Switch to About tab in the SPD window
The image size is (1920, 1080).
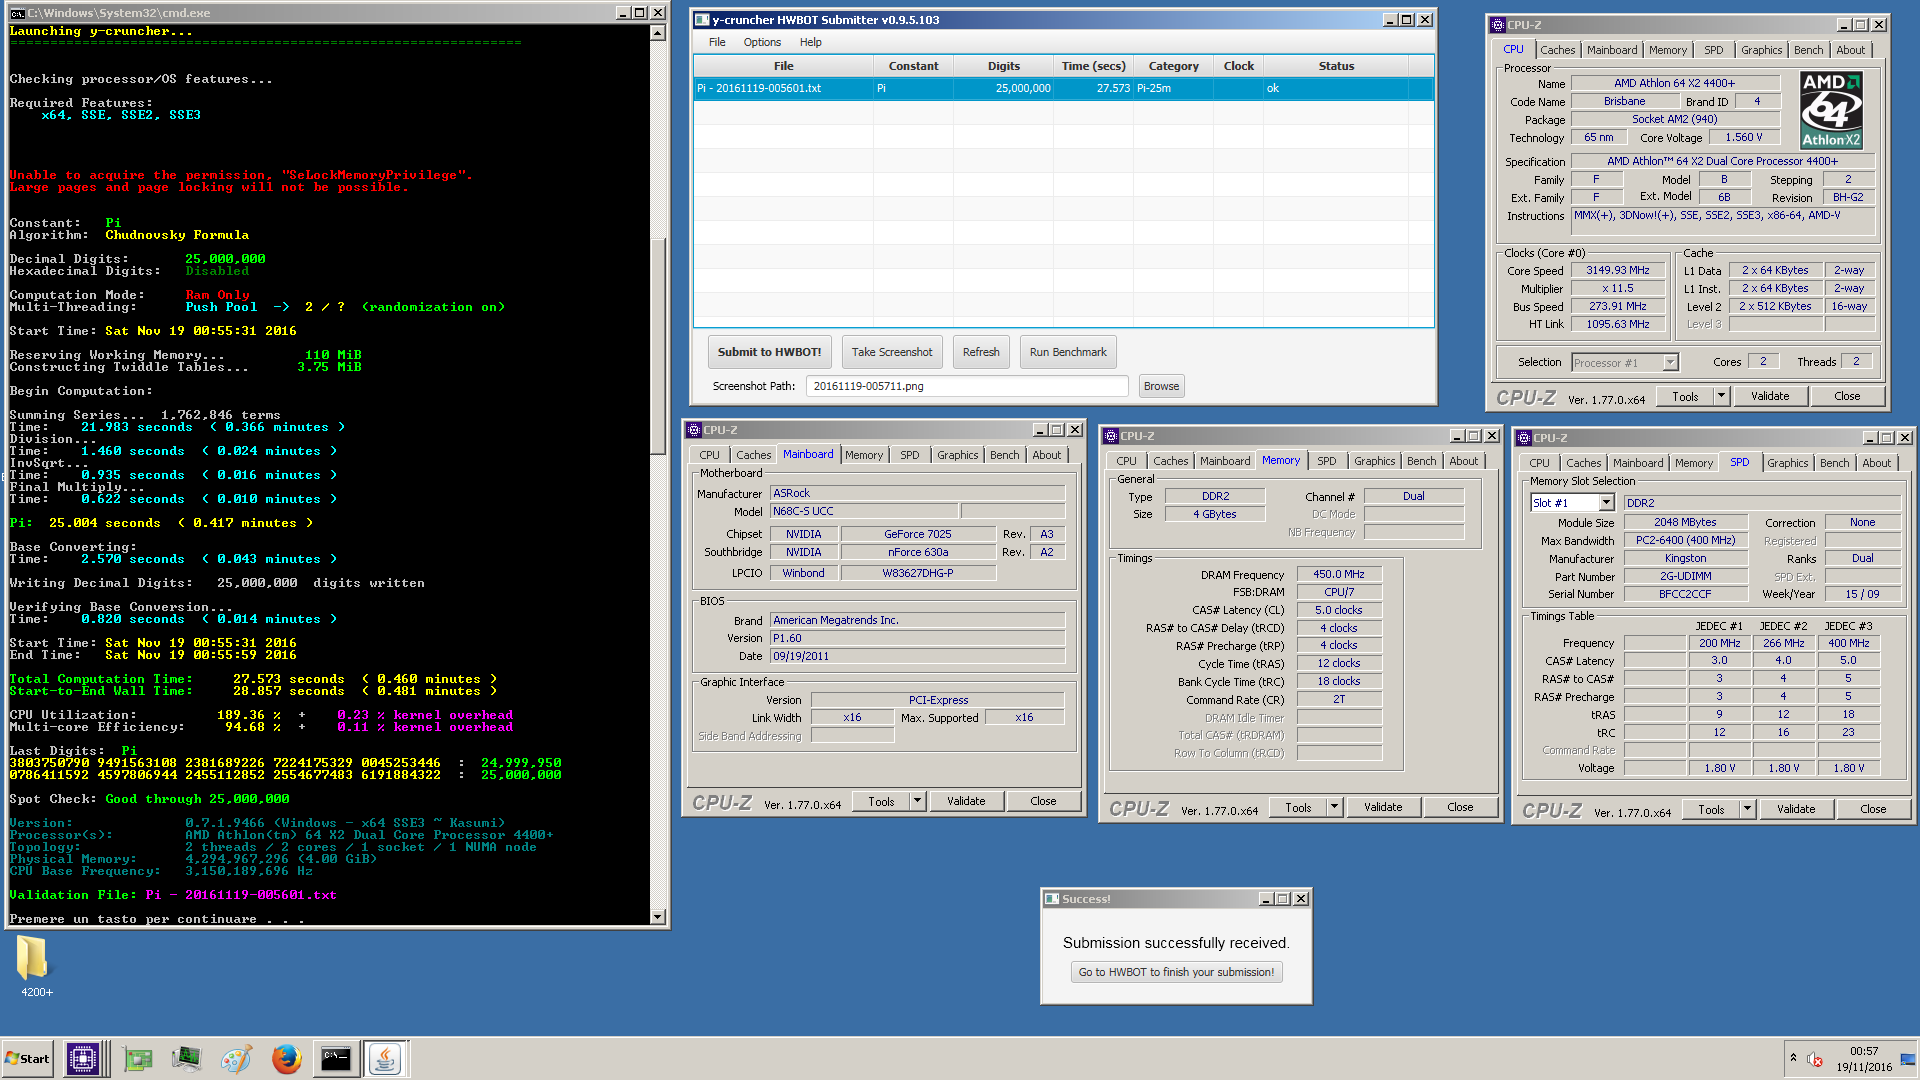pyautogui.click(x=1876, y=463)
